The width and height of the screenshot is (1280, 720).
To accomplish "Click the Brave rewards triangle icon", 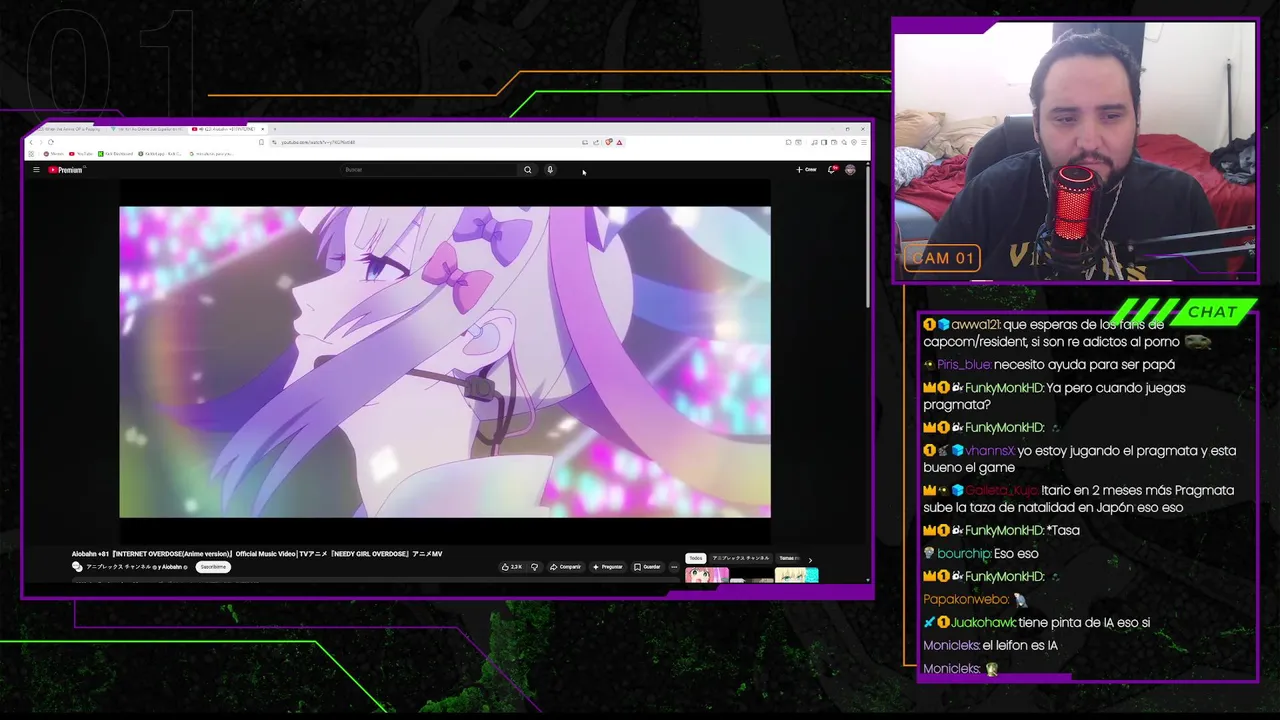I will [x=619, y=142].
